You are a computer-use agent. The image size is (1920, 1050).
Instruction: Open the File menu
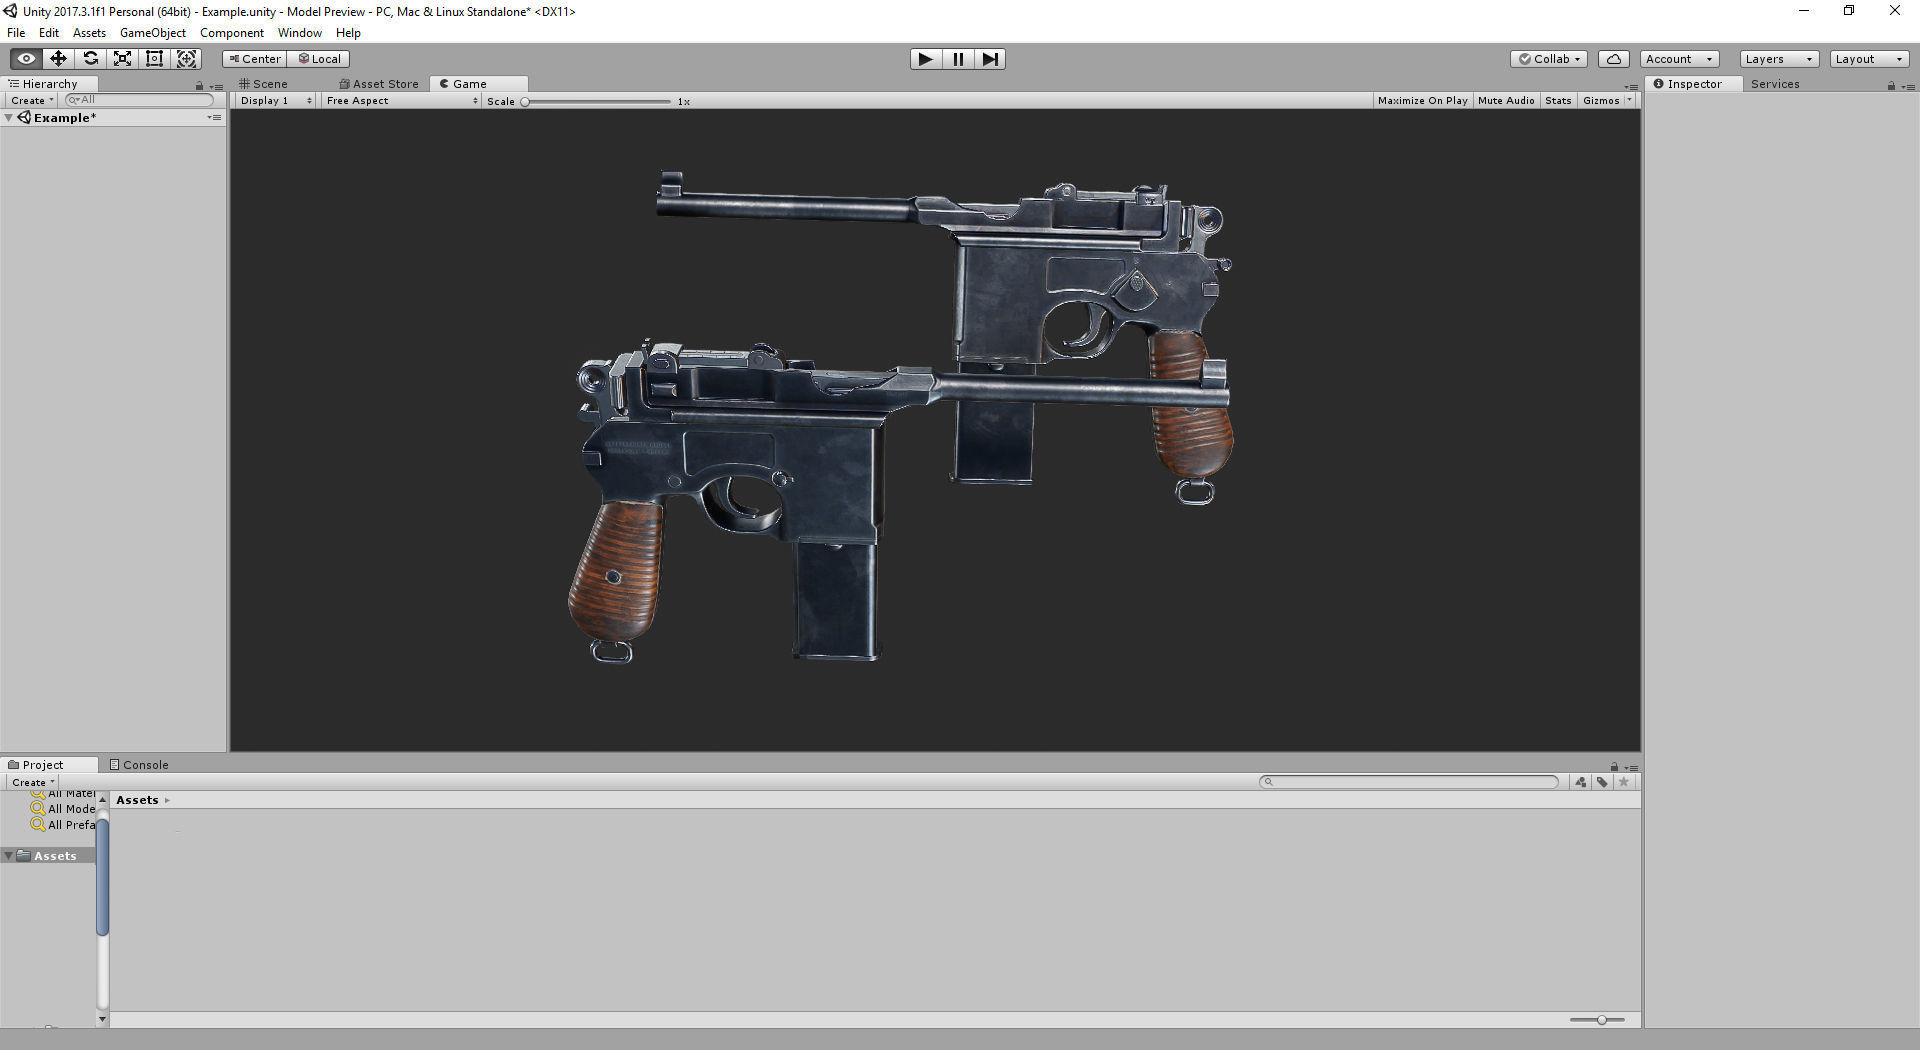click(x=16, y=33)
